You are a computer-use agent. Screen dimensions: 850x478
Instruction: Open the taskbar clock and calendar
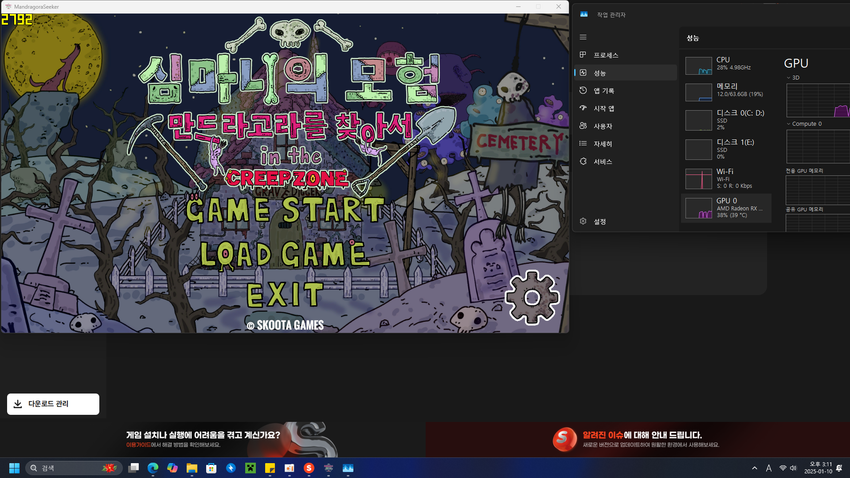click(817, 468)
